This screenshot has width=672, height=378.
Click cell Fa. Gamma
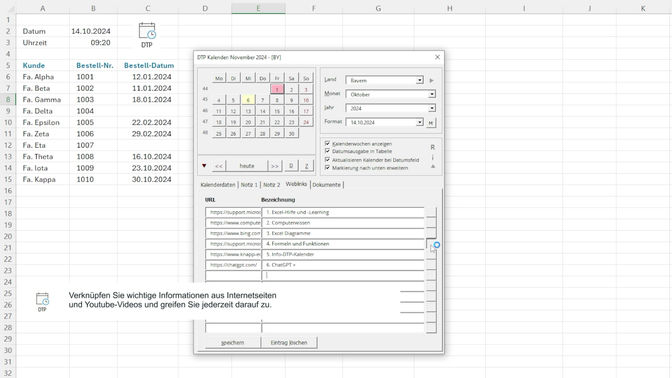[42, 99]
